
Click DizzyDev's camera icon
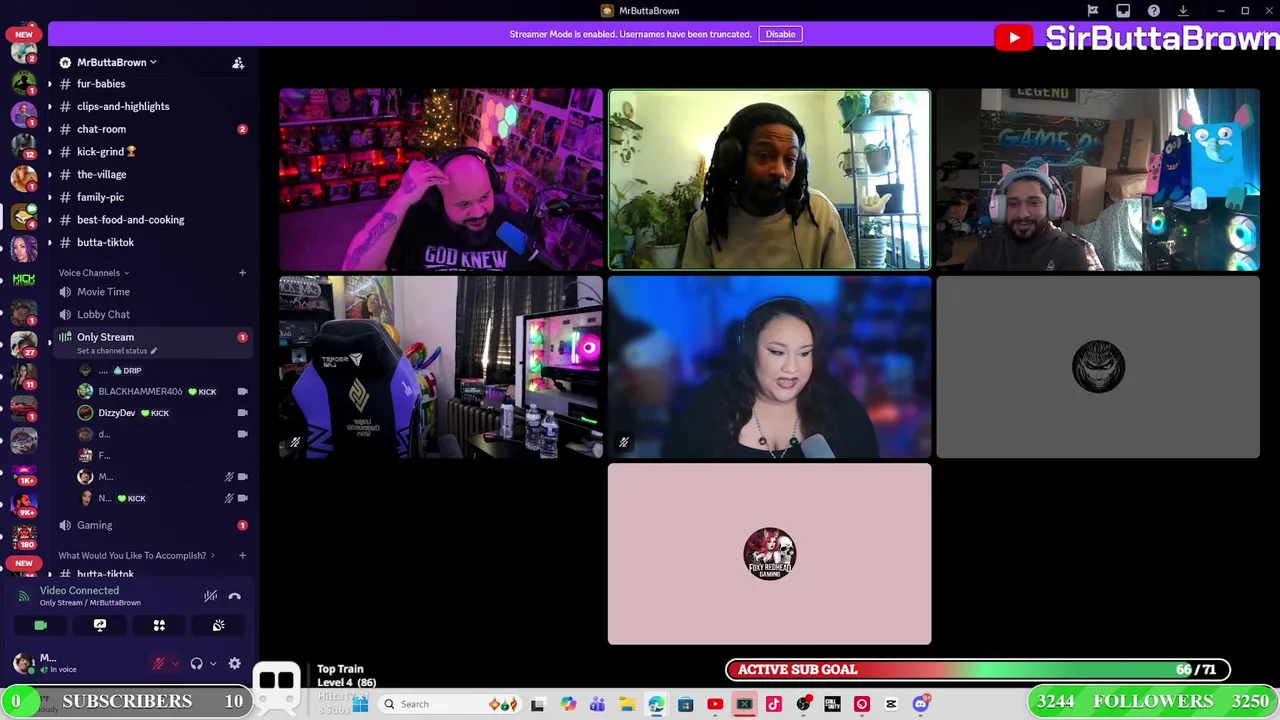pos(242,413)
